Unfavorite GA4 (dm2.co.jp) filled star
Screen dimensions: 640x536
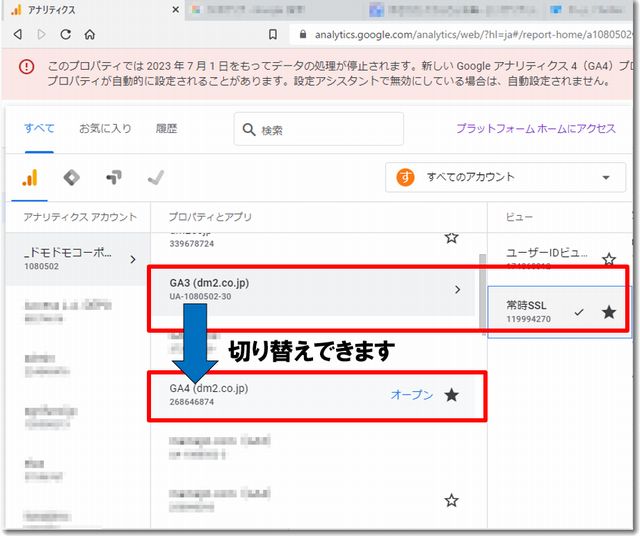click(451, 395)
